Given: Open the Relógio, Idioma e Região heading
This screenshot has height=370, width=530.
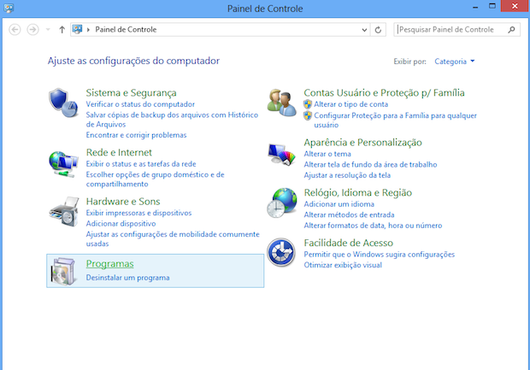Looking at the screenshot, I should [x=358, y=193].
